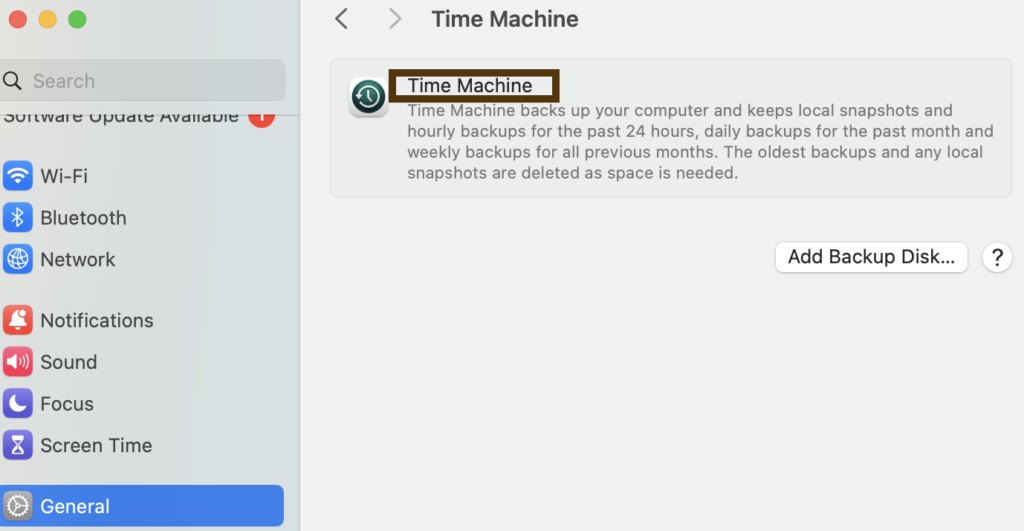This screenshot has height=531, width=1024.
Task: Focus the Search field
Action: point(142,80)
